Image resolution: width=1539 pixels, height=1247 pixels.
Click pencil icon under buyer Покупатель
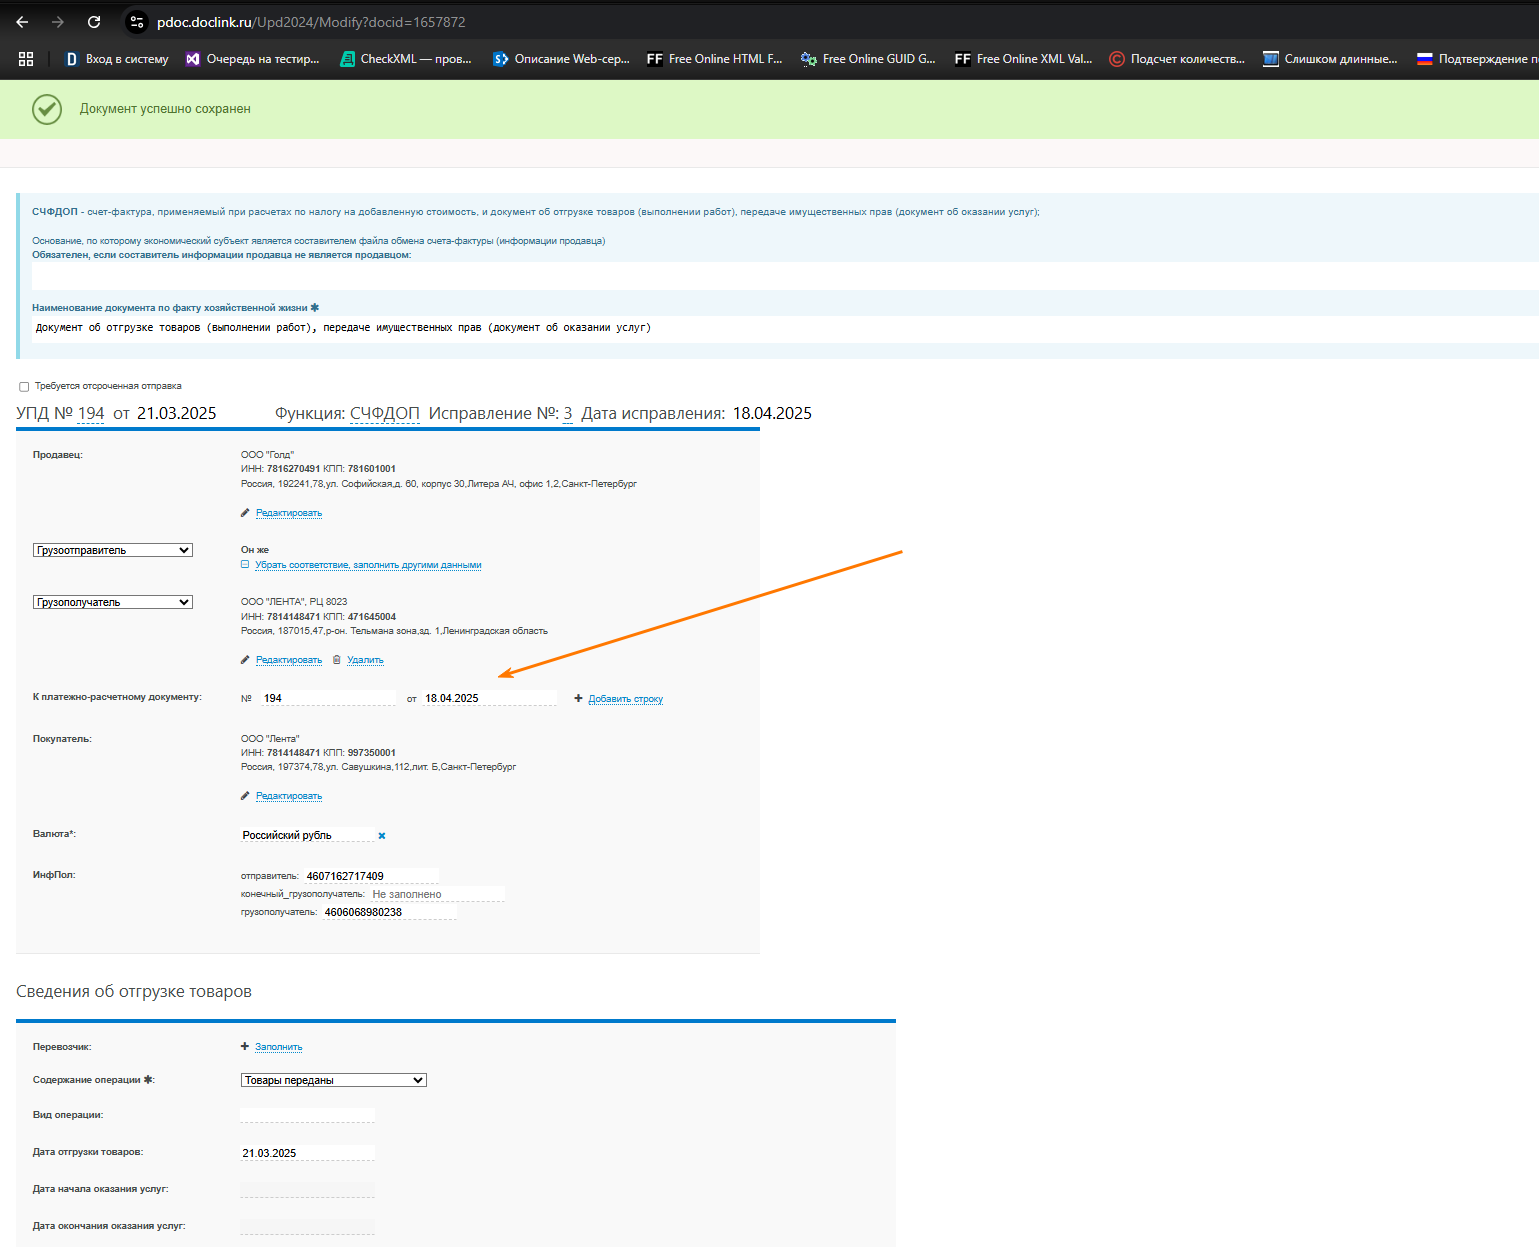pyautogui.click(x=245, y=796)
